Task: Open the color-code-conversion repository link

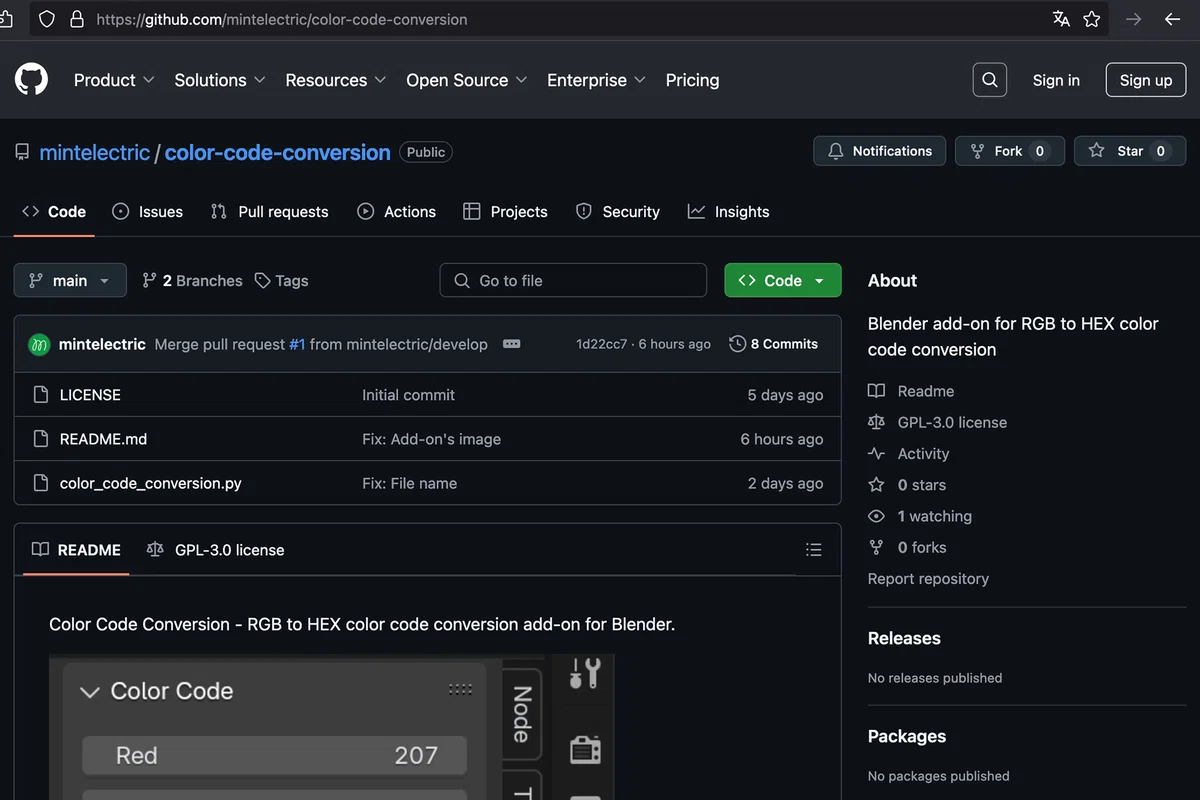Action: (277, 152)
